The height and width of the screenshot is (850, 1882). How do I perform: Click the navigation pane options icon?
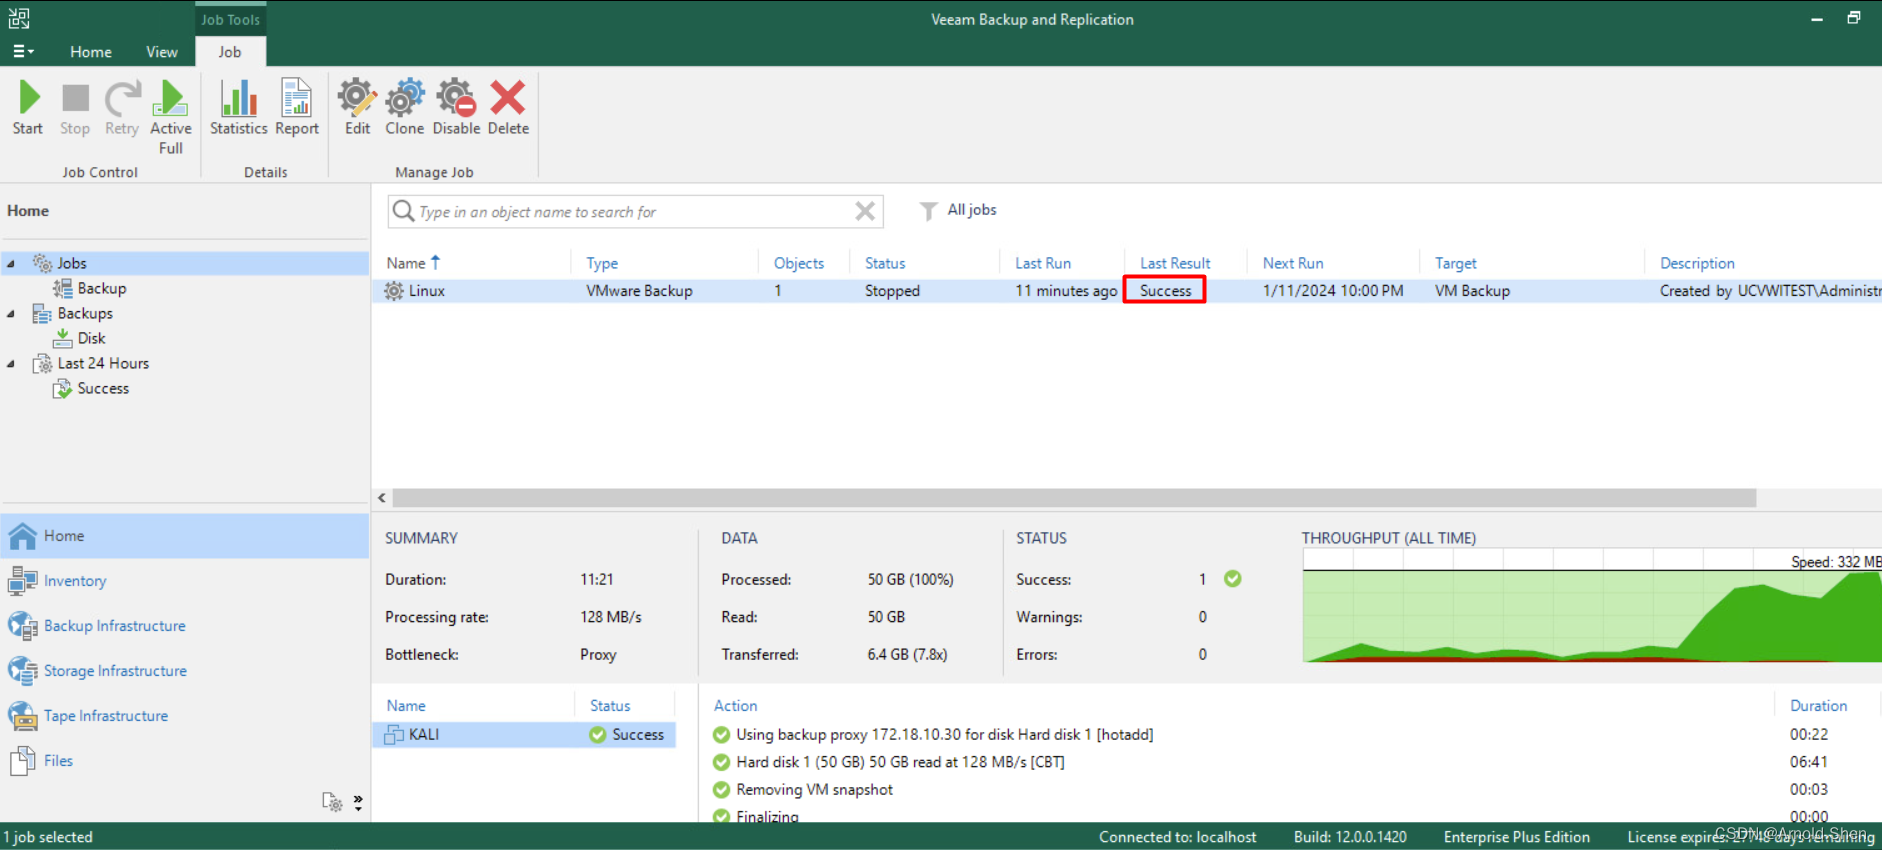332,802
